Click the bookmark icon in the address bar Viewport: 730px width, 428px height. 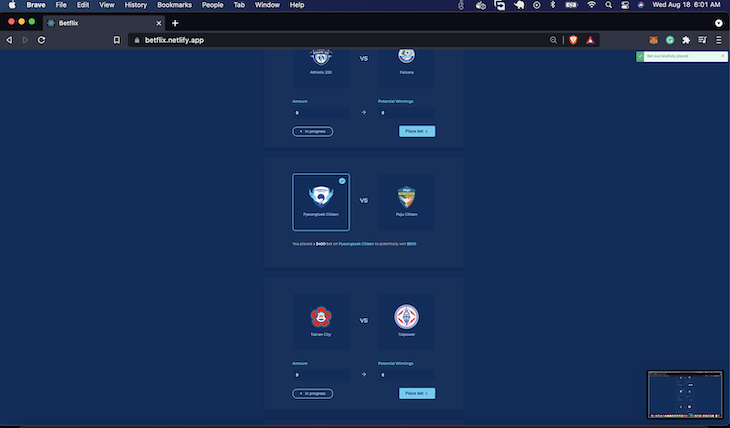[117, 40]
